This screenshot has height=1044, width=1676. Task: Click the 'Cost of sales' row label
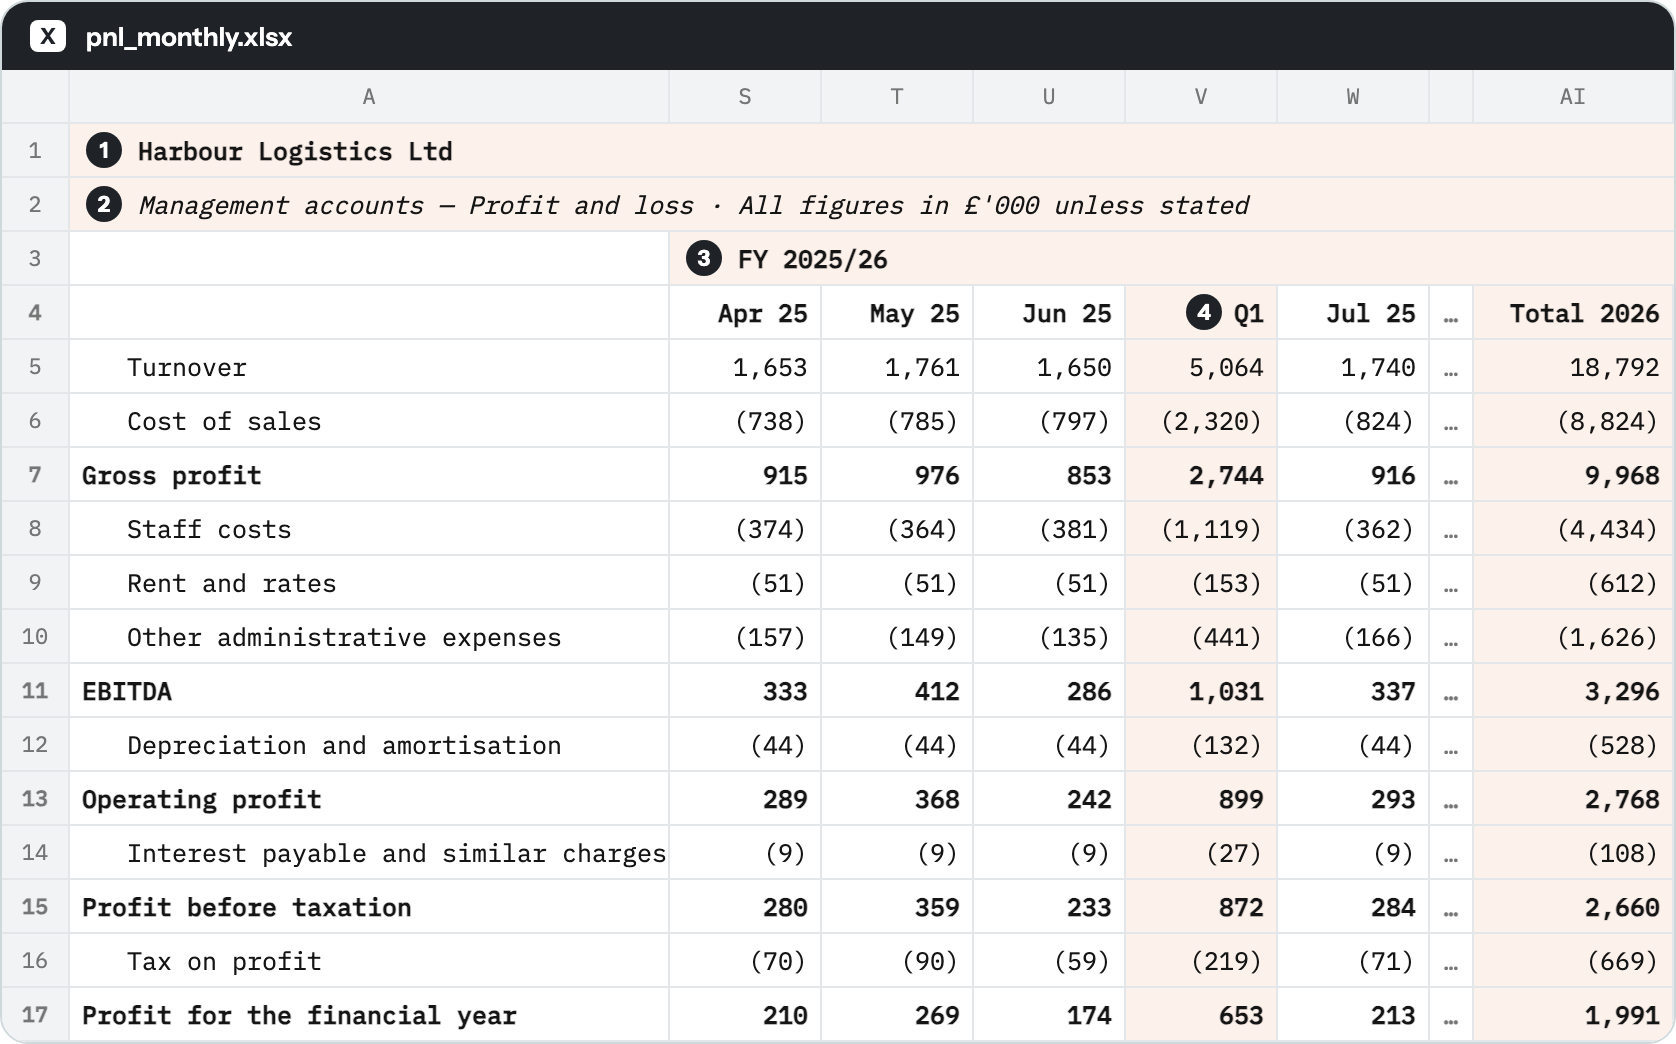(x=224, y=422)
